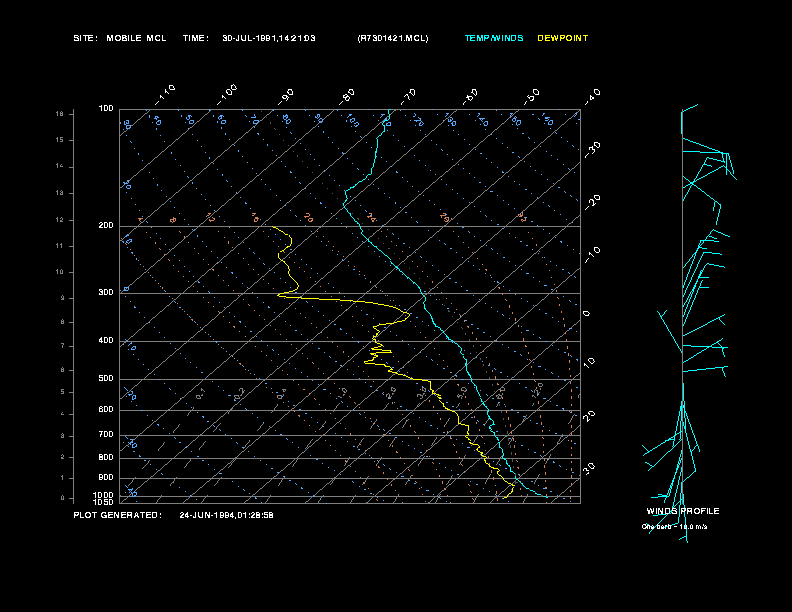Click the 100 pressure label at top
The image size is (792, 612).
coord(106,109)
